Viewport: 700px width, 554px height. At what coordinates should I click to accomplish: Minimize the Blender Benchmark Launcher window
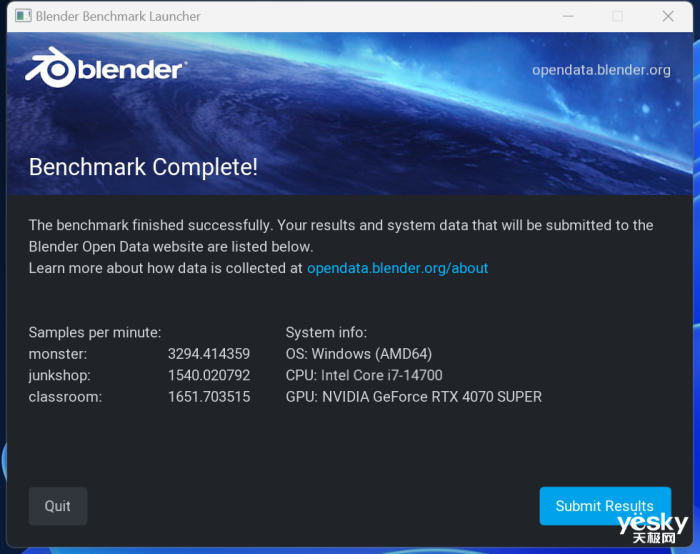click(x=567, y=16)
